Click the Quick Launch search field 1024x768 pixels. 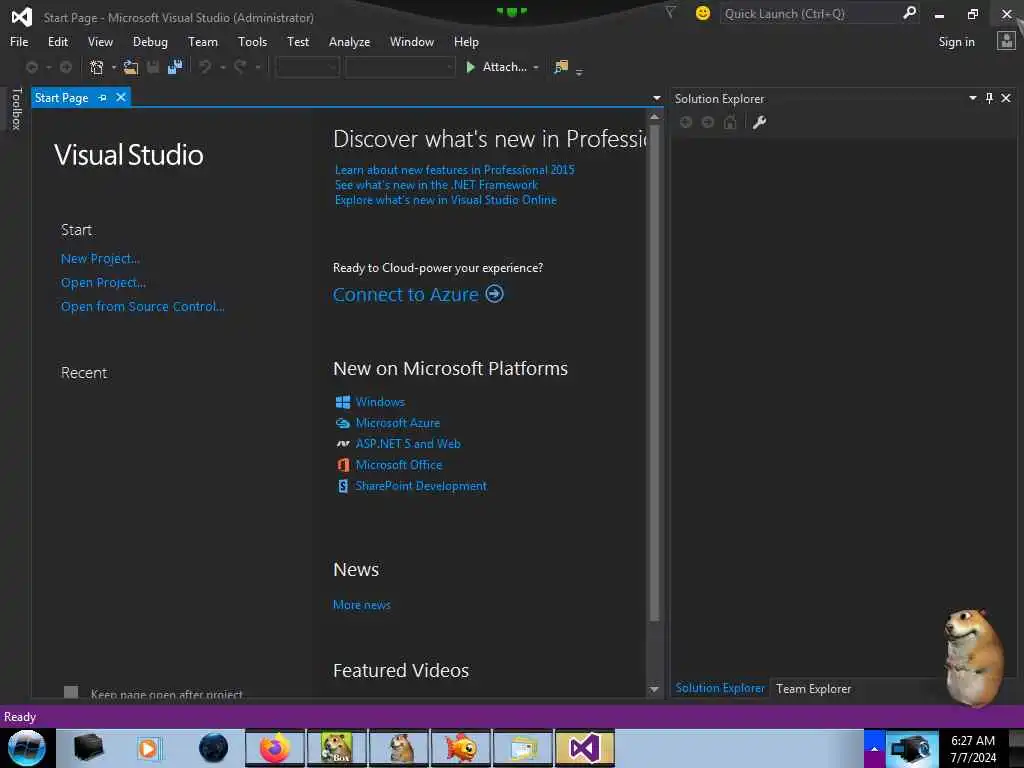(x=810, y=13)
